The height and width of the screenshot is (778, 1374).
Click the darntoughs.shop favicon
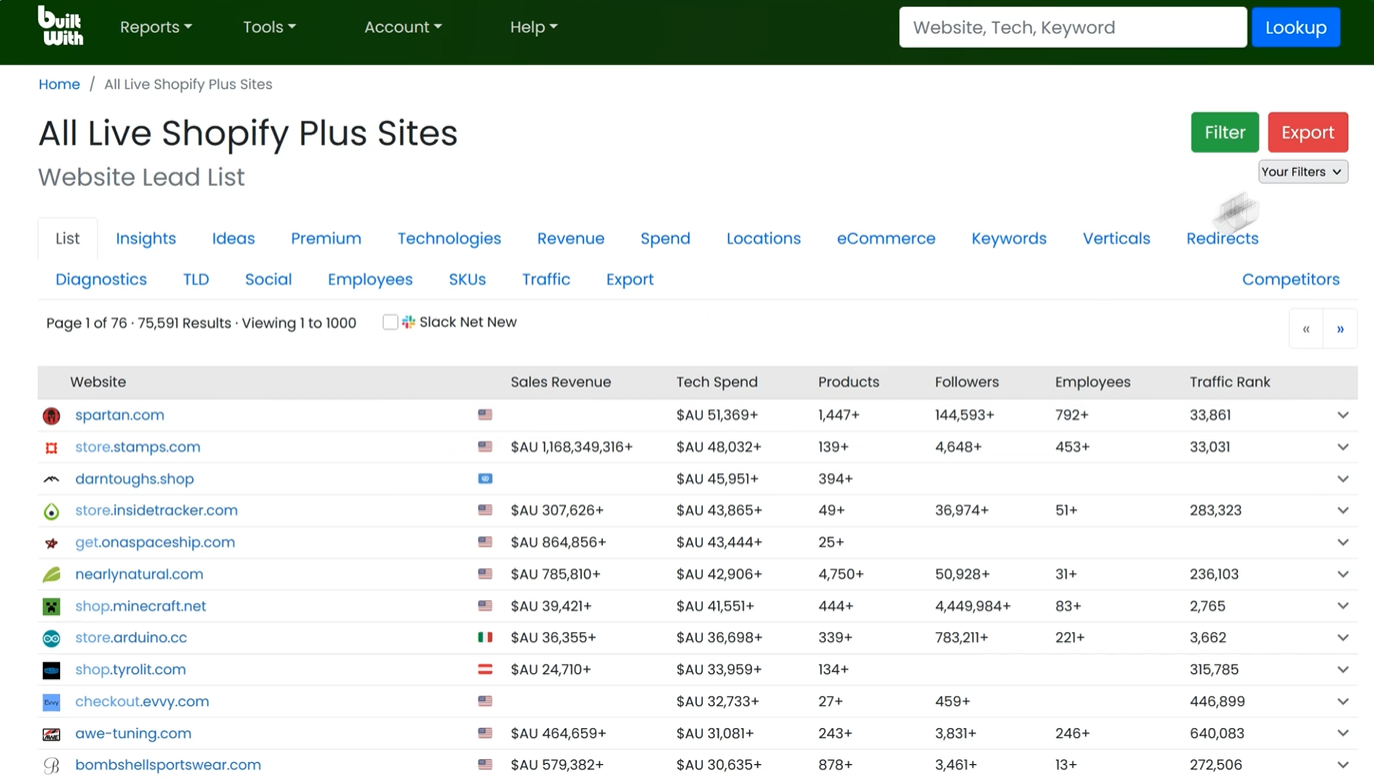pos(51,479)
